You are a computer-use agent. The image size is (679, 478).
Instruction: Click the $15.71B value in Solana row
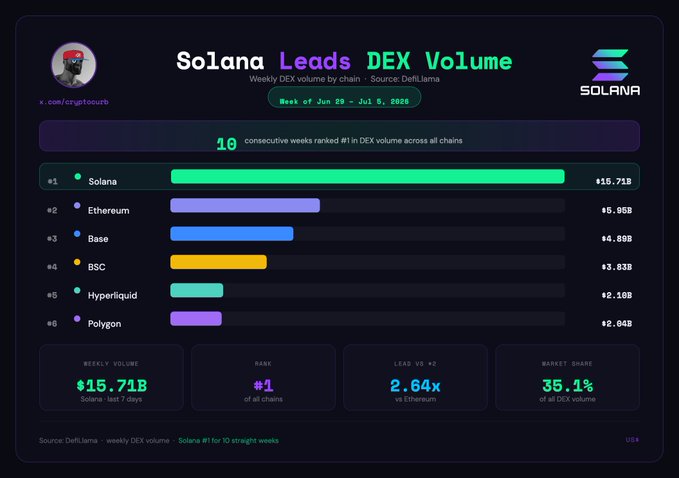pos(613,181)
